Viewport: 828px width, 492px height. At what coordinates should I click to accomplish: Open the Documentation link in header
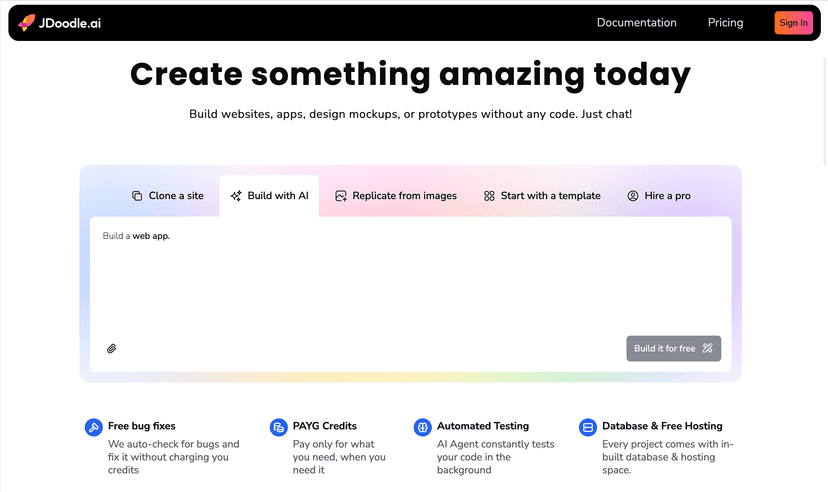click(x=636, y=22)
